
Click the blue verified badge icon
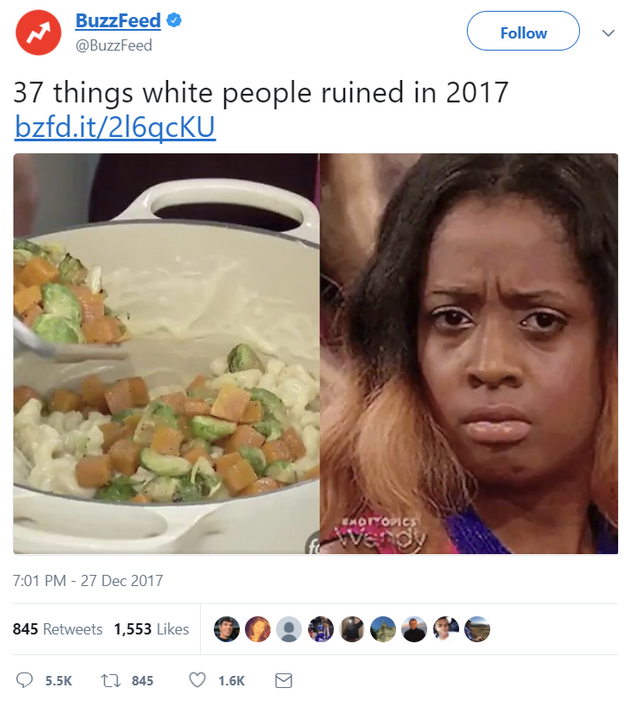tap(174, 20)
